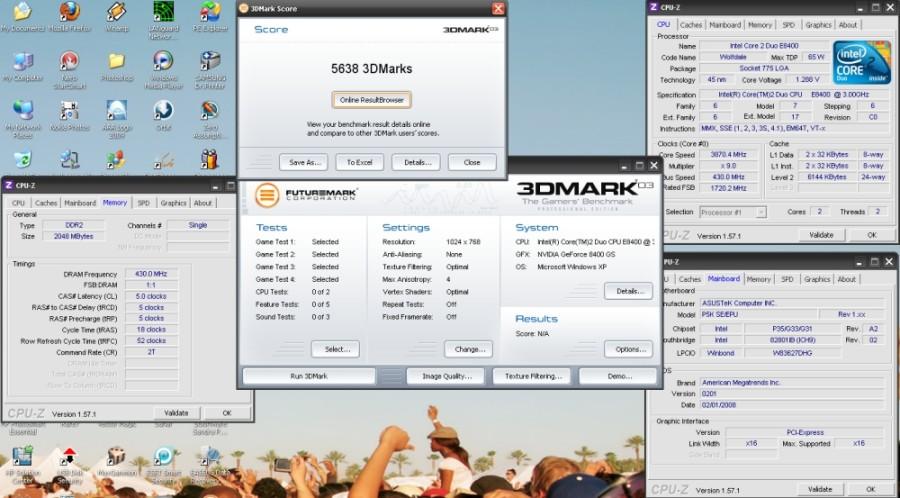Click the 5638 3DMarks score text
900x498 pixels.
pyautogui.click(x=371, y=69)
